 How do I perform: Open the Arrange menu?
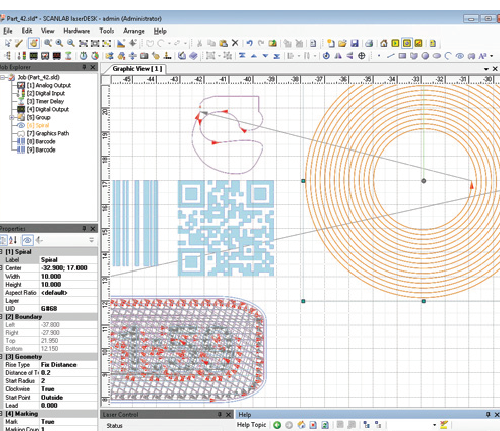[x=134, y=31]
